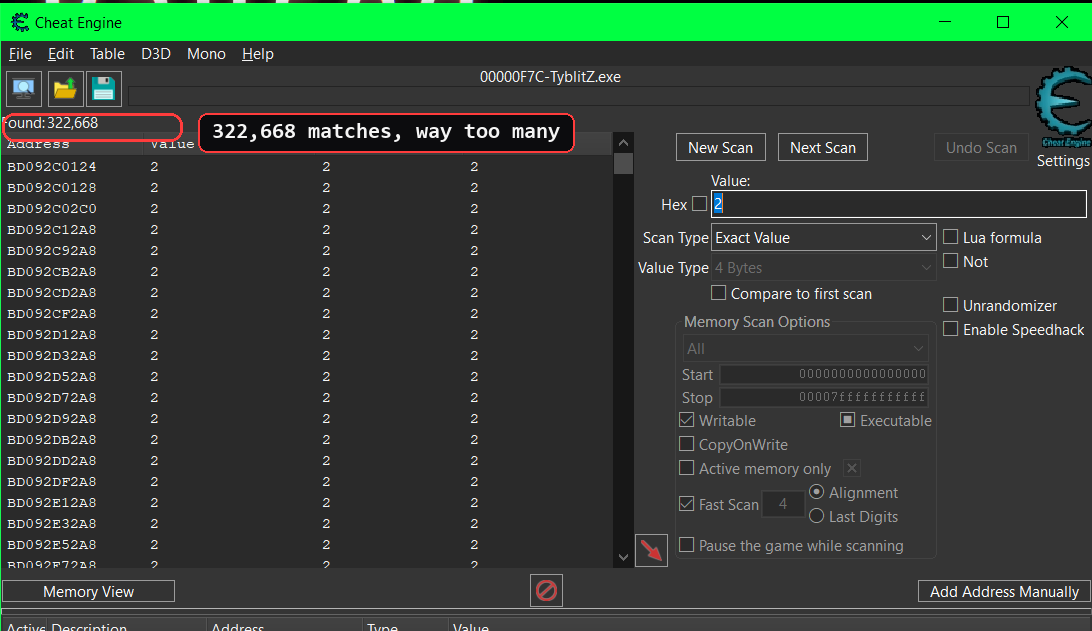Viewport: 1092px width, 631px height.
Task: Check Active memory only
Action: 687,468
